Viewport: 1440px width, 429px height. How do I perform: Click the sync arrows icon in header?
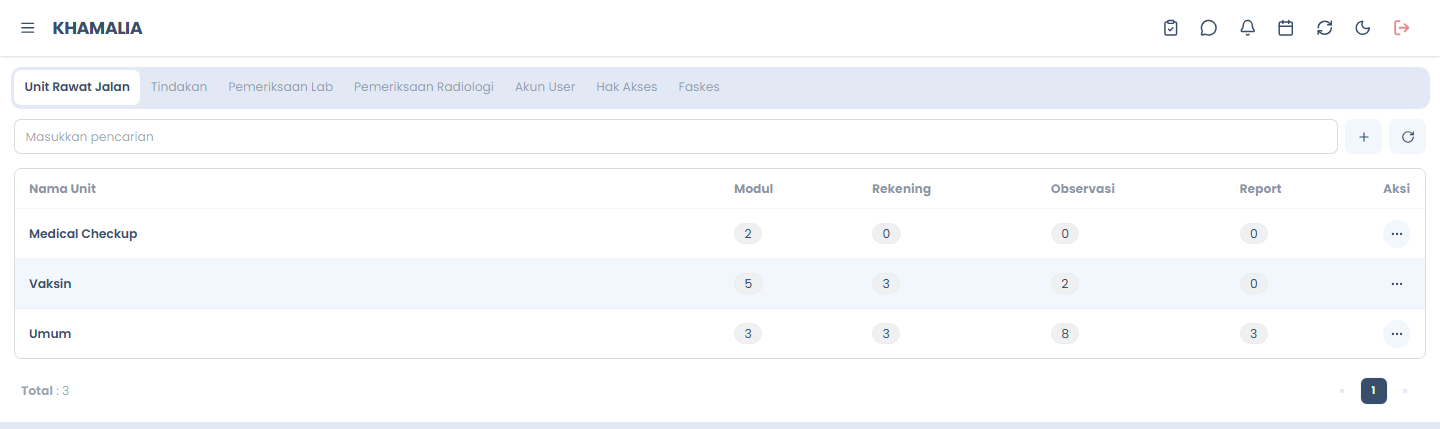(1325, 28)
